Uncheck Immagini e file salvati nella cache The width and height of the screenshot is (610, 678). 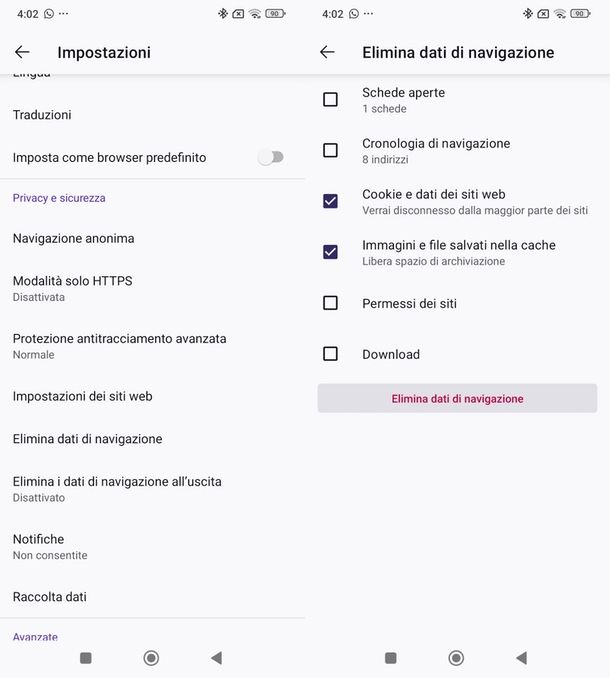tap(330, 252)
